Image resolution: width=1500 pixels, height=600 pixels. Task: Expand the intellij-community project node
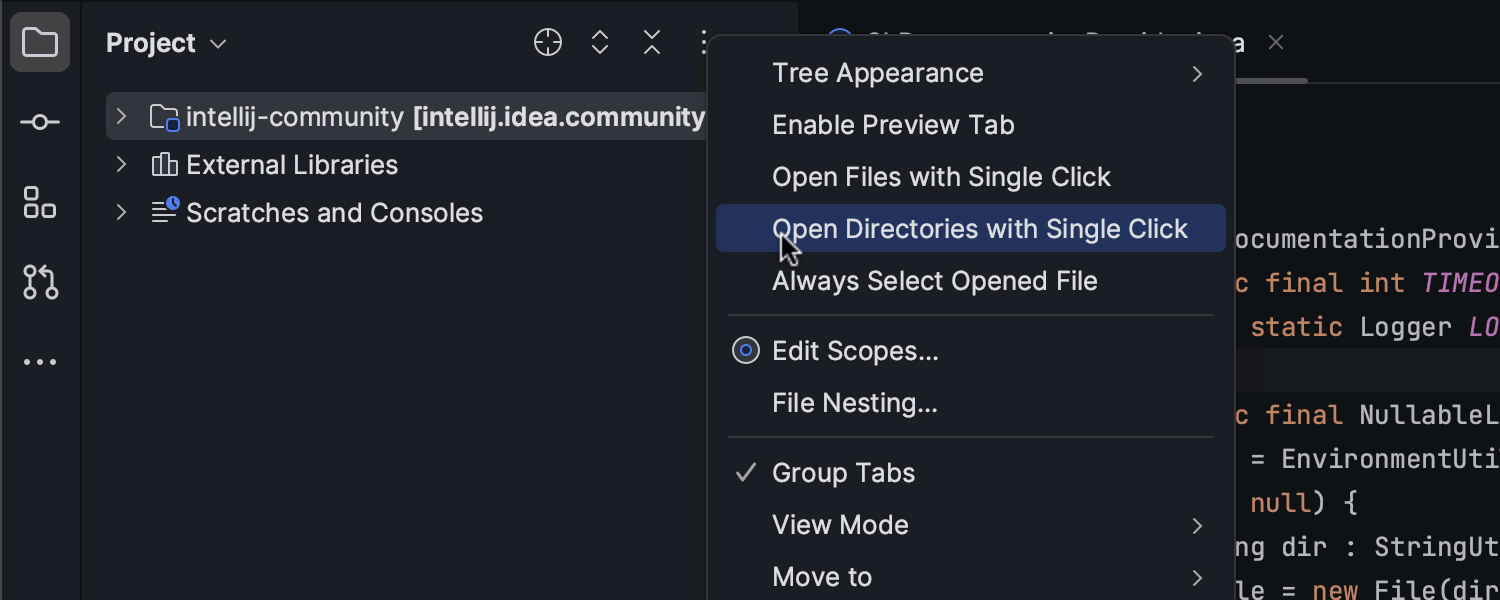click(x=121, y=117)
